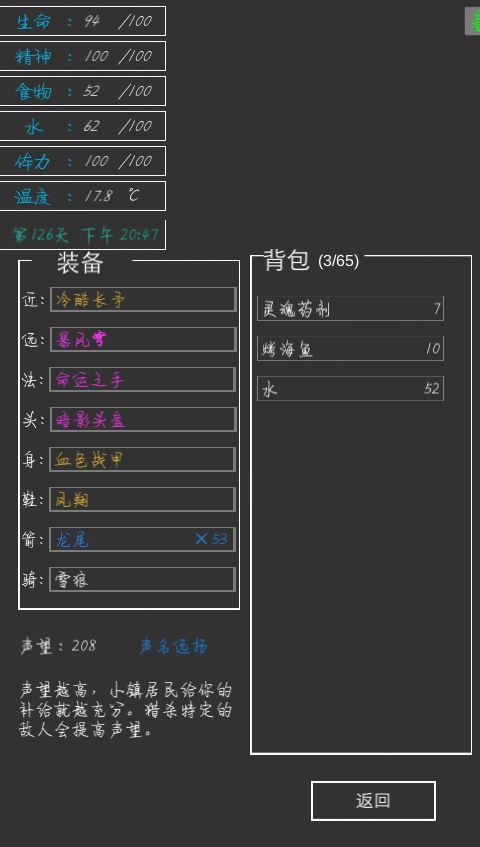
Task: Click the green button at top right corner
Action: tap(472, 21)
